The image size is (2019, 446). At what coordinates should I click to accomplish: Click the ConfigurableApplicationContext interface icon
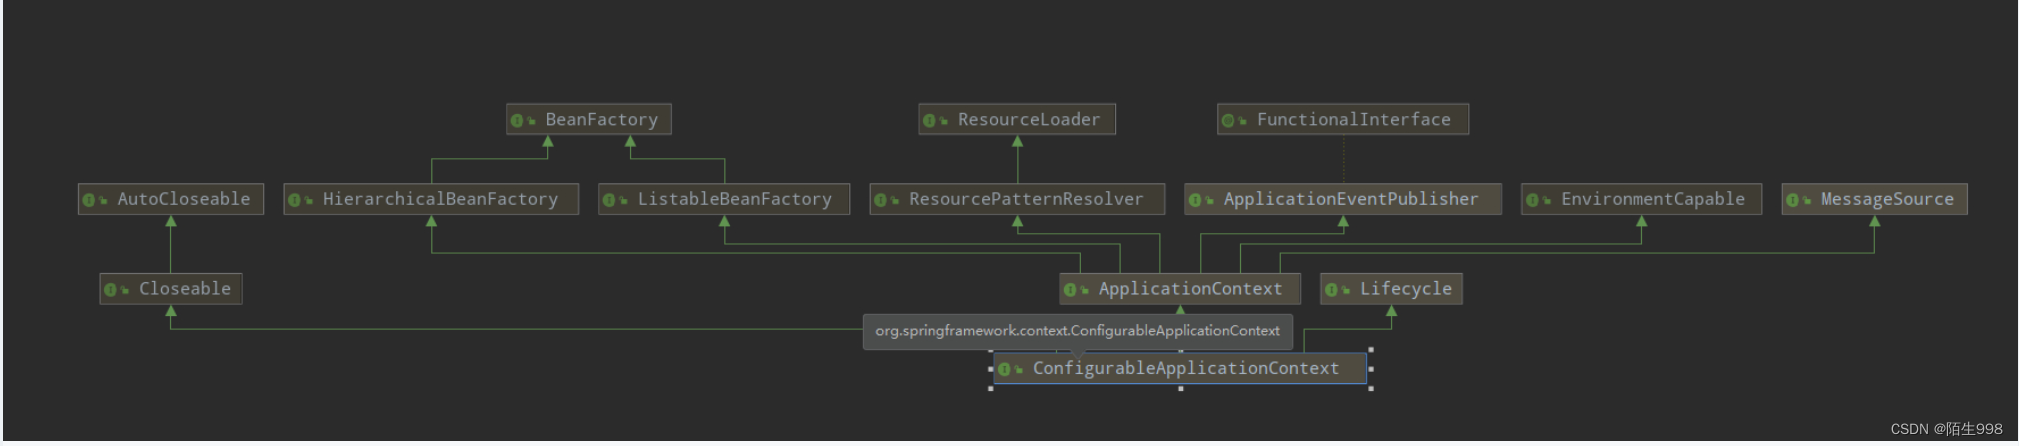[1005, 369]
